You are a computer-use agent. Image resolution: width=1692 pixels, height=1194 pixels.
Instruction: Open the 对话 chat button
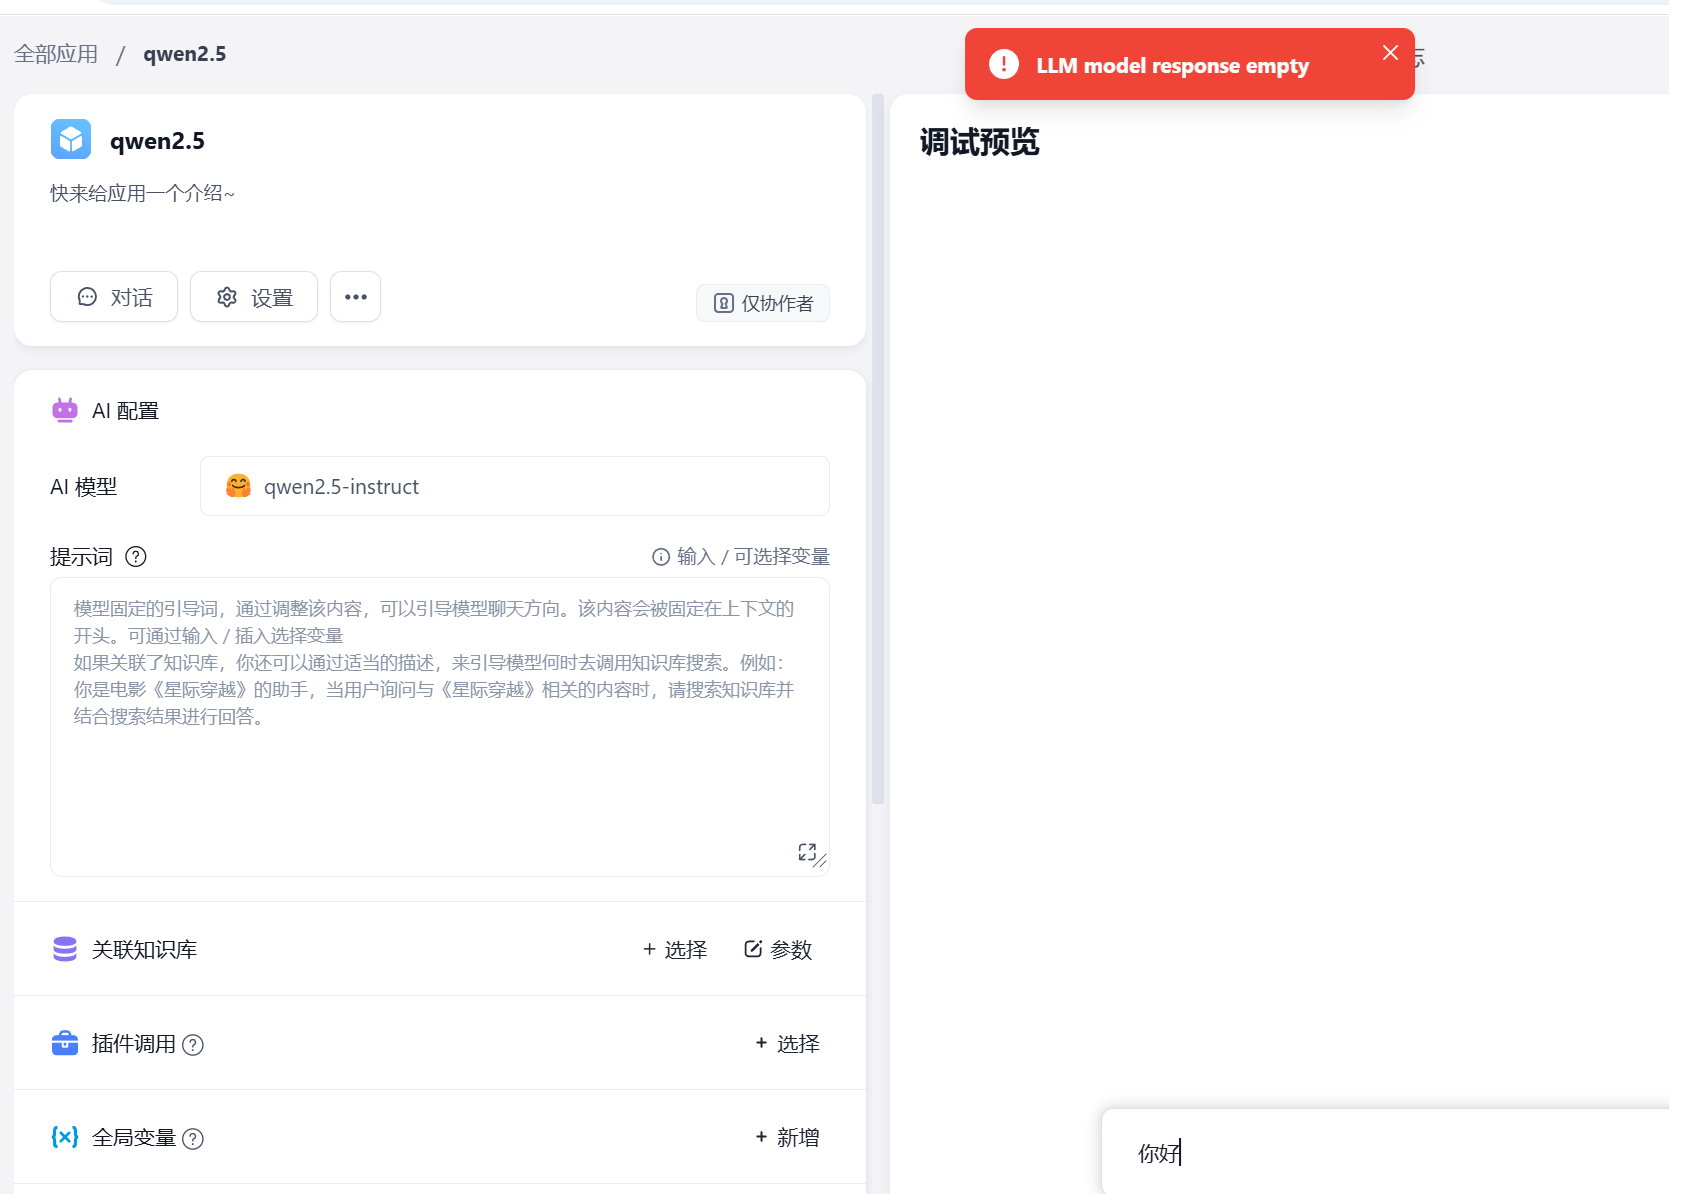pyautogui.click(x=114, y=297)
